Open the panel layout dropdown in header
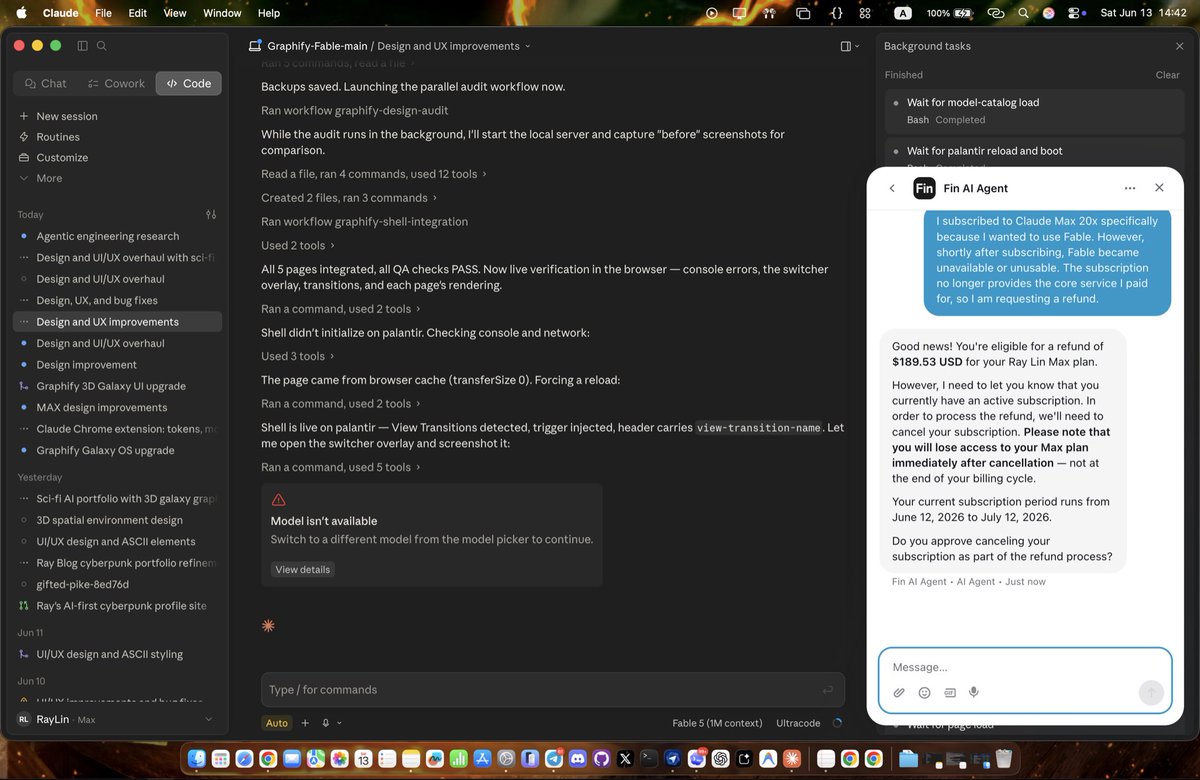The height and width of the screenshot is (780, 1200). [848, 46]
